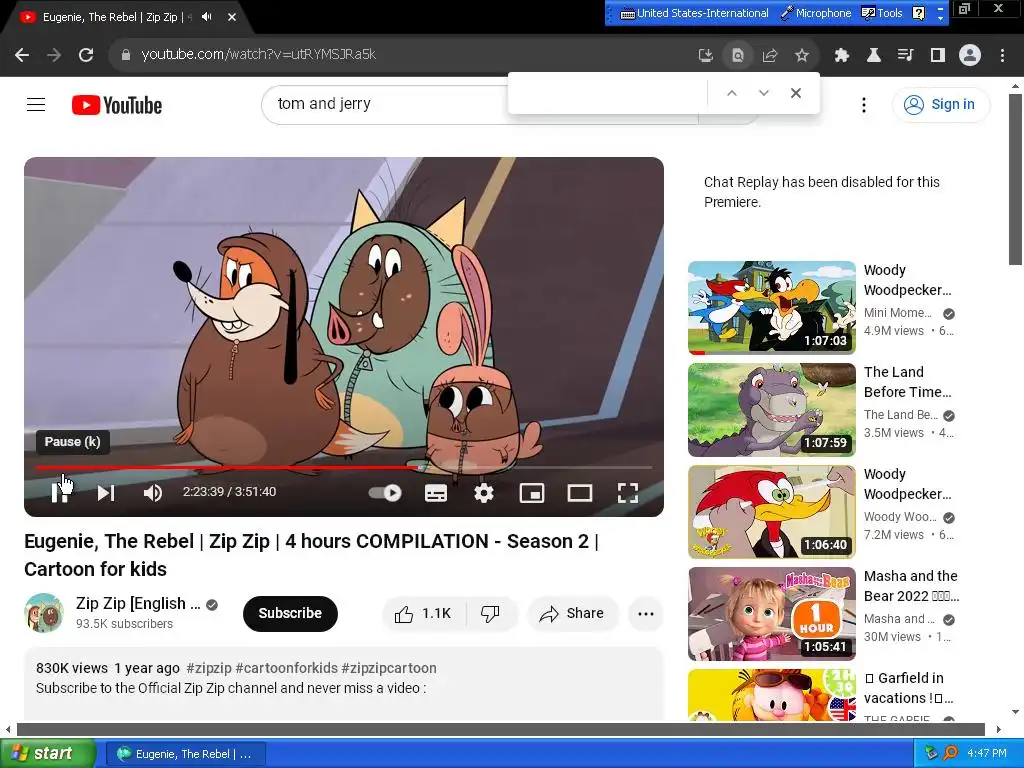Toggle the autoplay switch in player
Screen dimensions: 1024x768
click(x=385, y=493)
